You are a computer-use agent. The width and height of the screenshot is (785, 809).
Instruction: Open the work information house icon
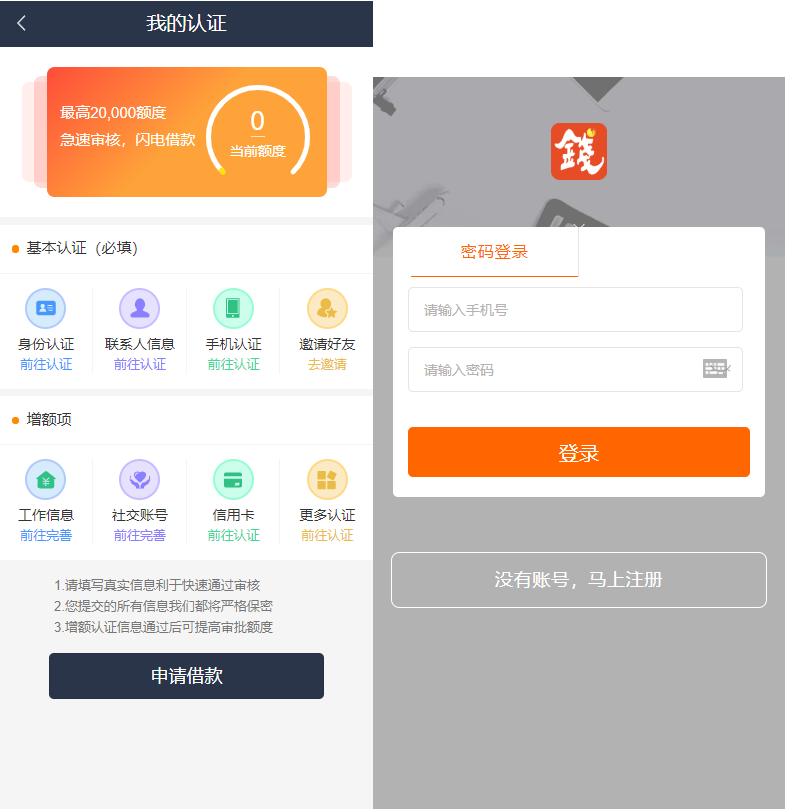click(45, 480)
